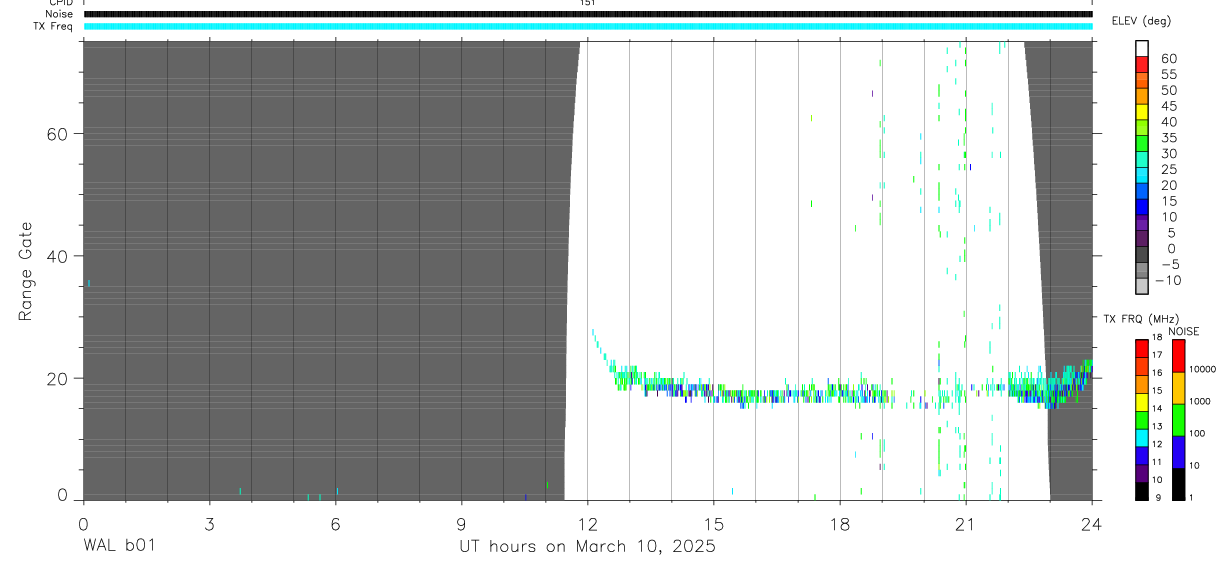This screenshot has width=1228, height=567.
Task: Click the 'Noise' row label at the top left
Action: point(59,14)
